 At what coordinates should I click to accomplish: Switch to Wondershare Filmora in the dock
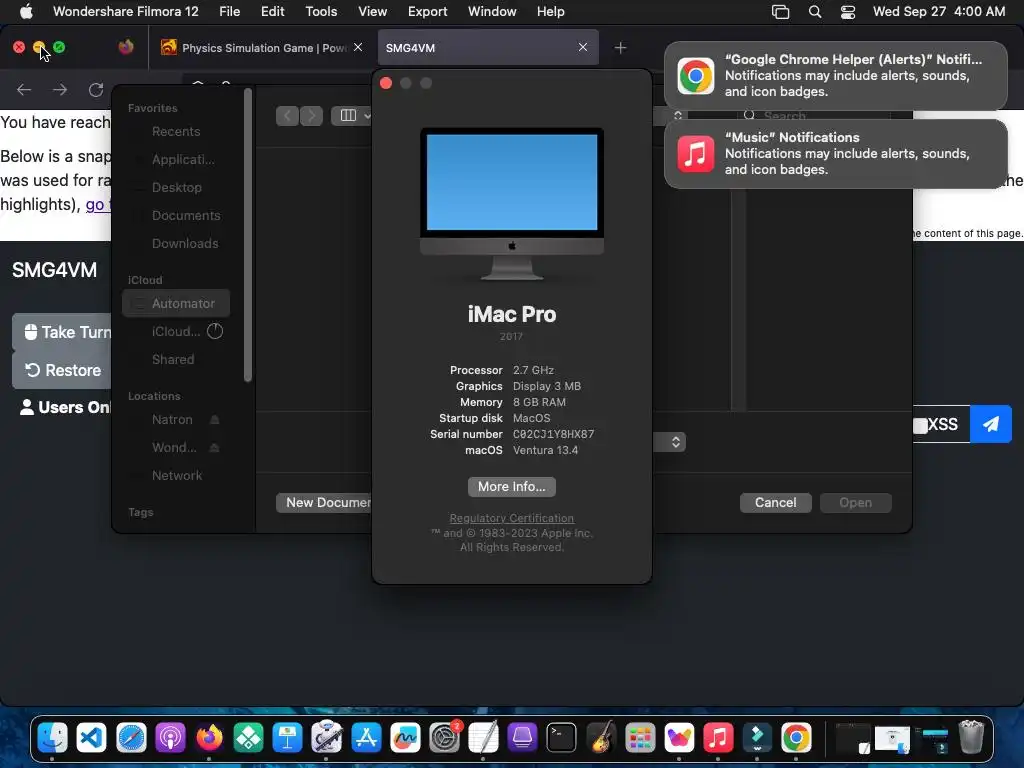[758, 738]
